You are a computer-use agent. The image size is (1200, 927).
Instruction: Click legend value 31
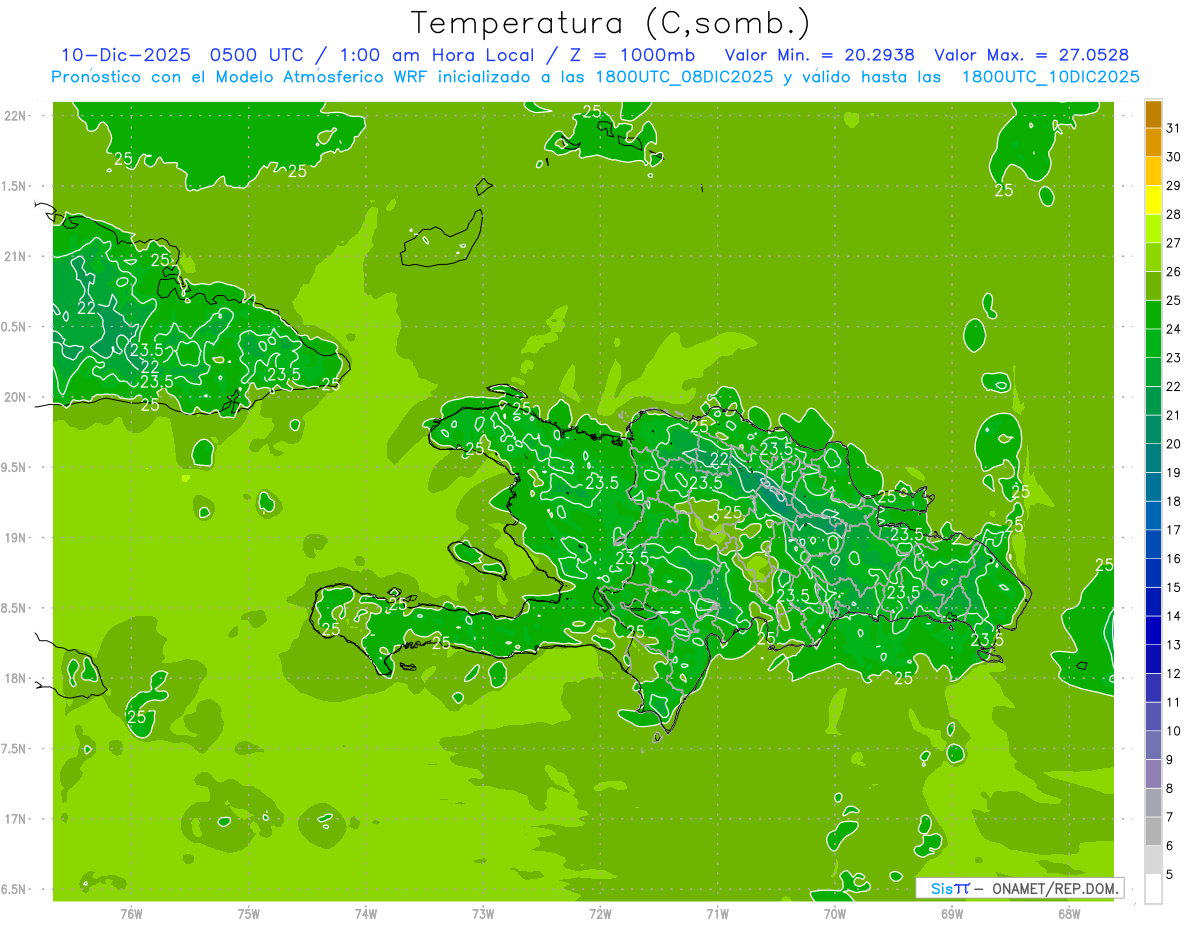tap(1174, 128)
